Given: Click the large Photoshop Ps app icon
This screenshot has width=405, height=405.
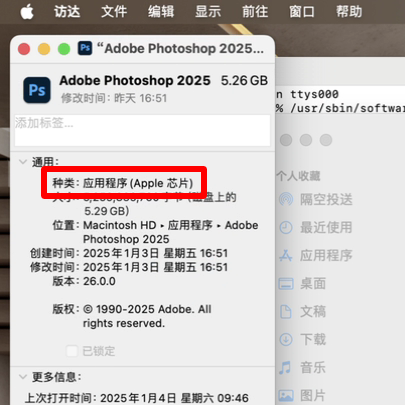Looking at the screenshot, I should pos(37,90).
